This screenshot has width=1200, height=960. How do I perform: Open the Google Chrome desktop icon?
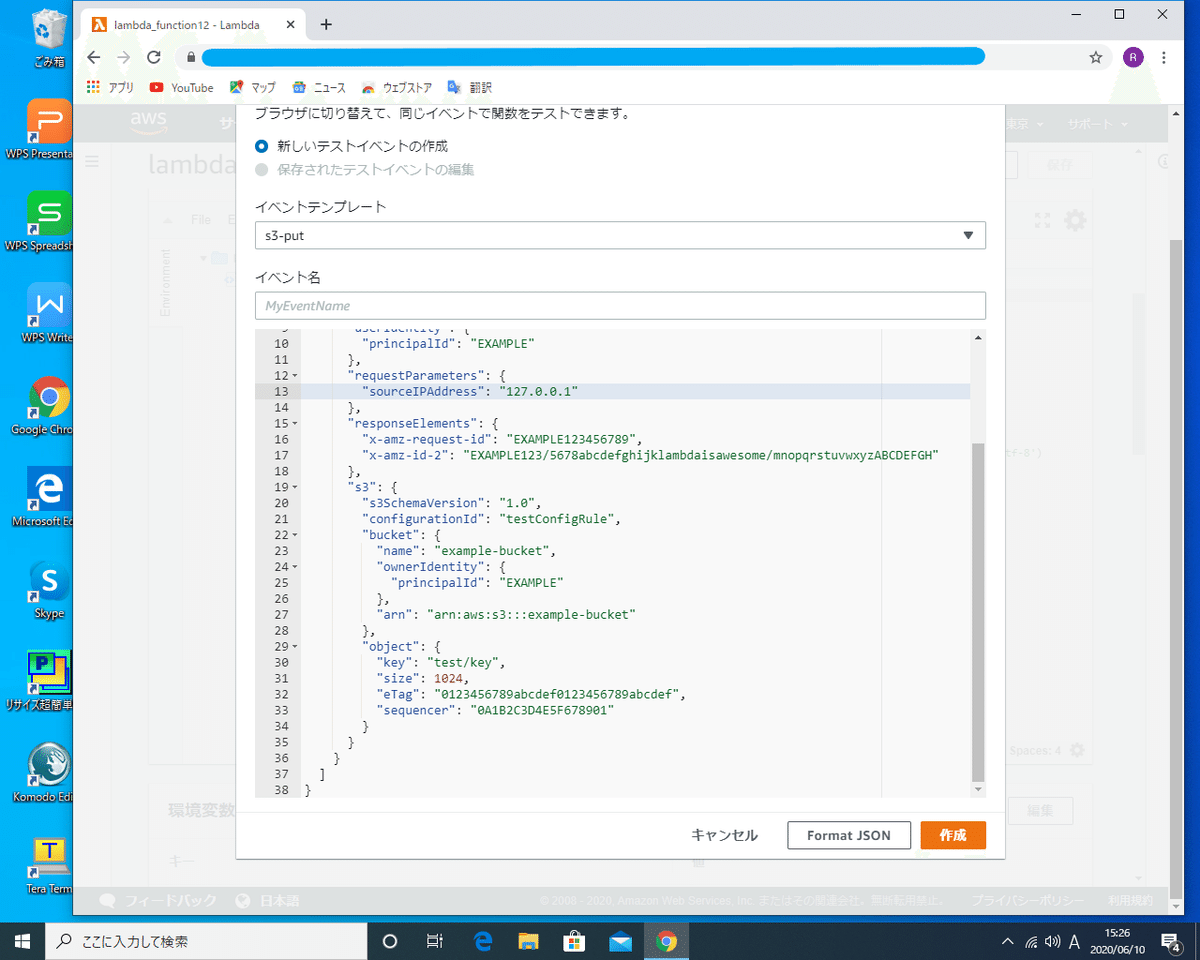(x=49, y=406)
